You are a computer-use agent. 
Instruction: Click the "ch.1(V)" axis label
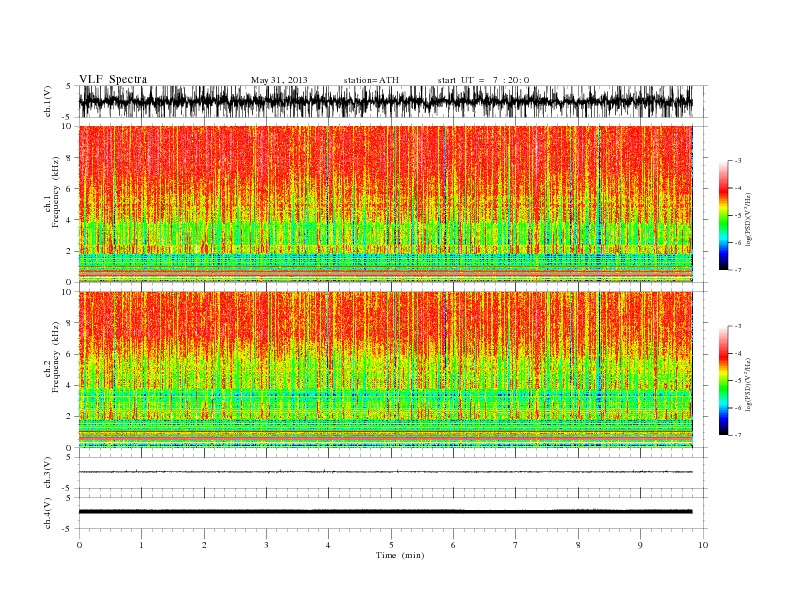pyautogui.click(x=48, y=101)
